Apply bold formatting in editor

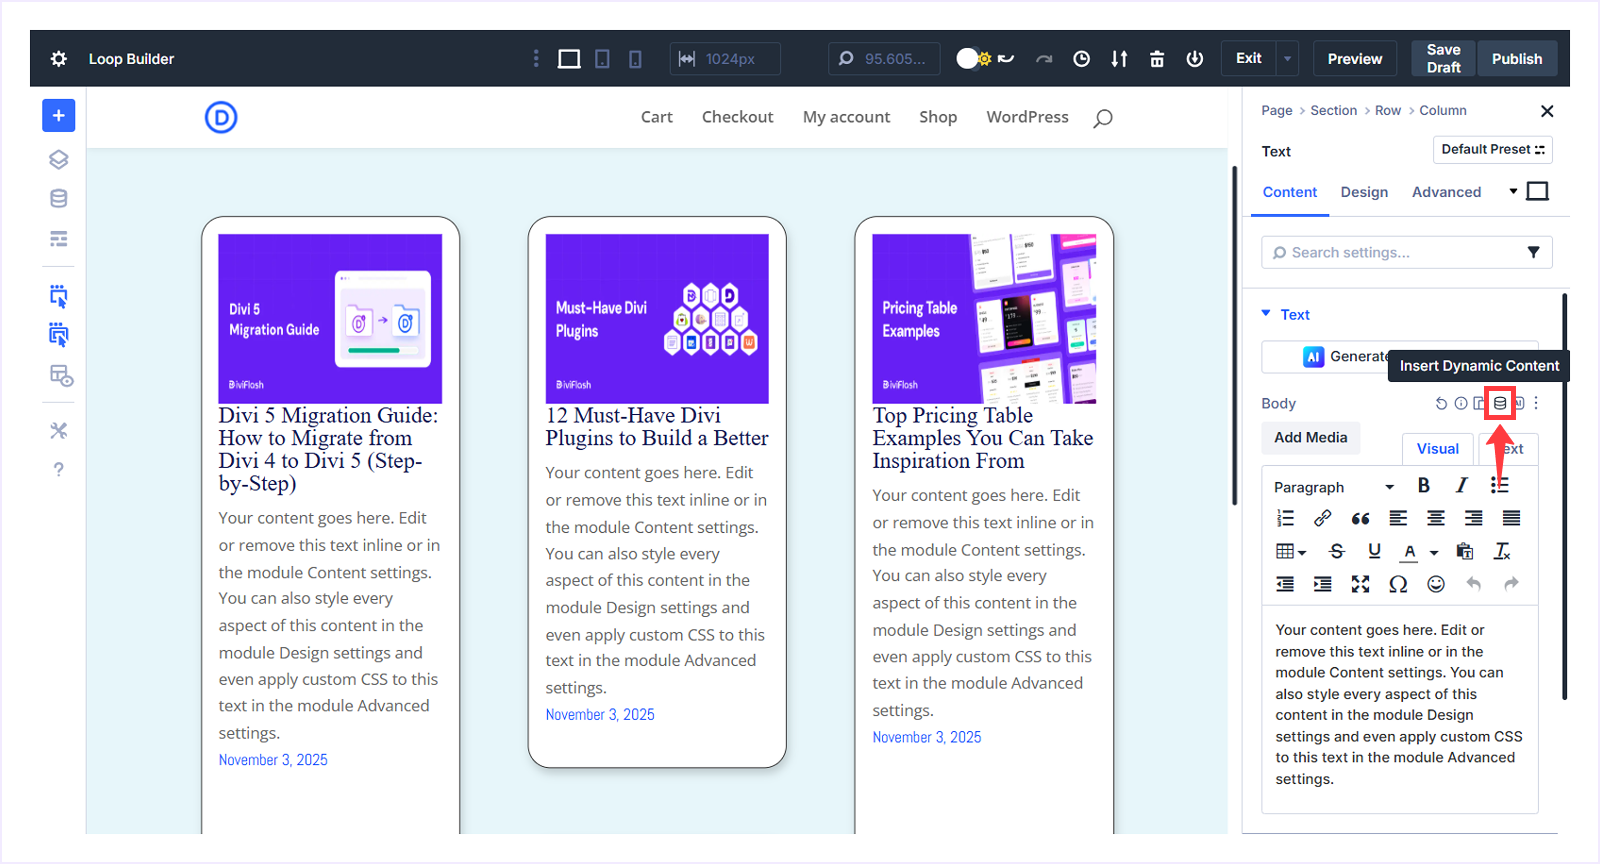click(x=1424, y=485)
